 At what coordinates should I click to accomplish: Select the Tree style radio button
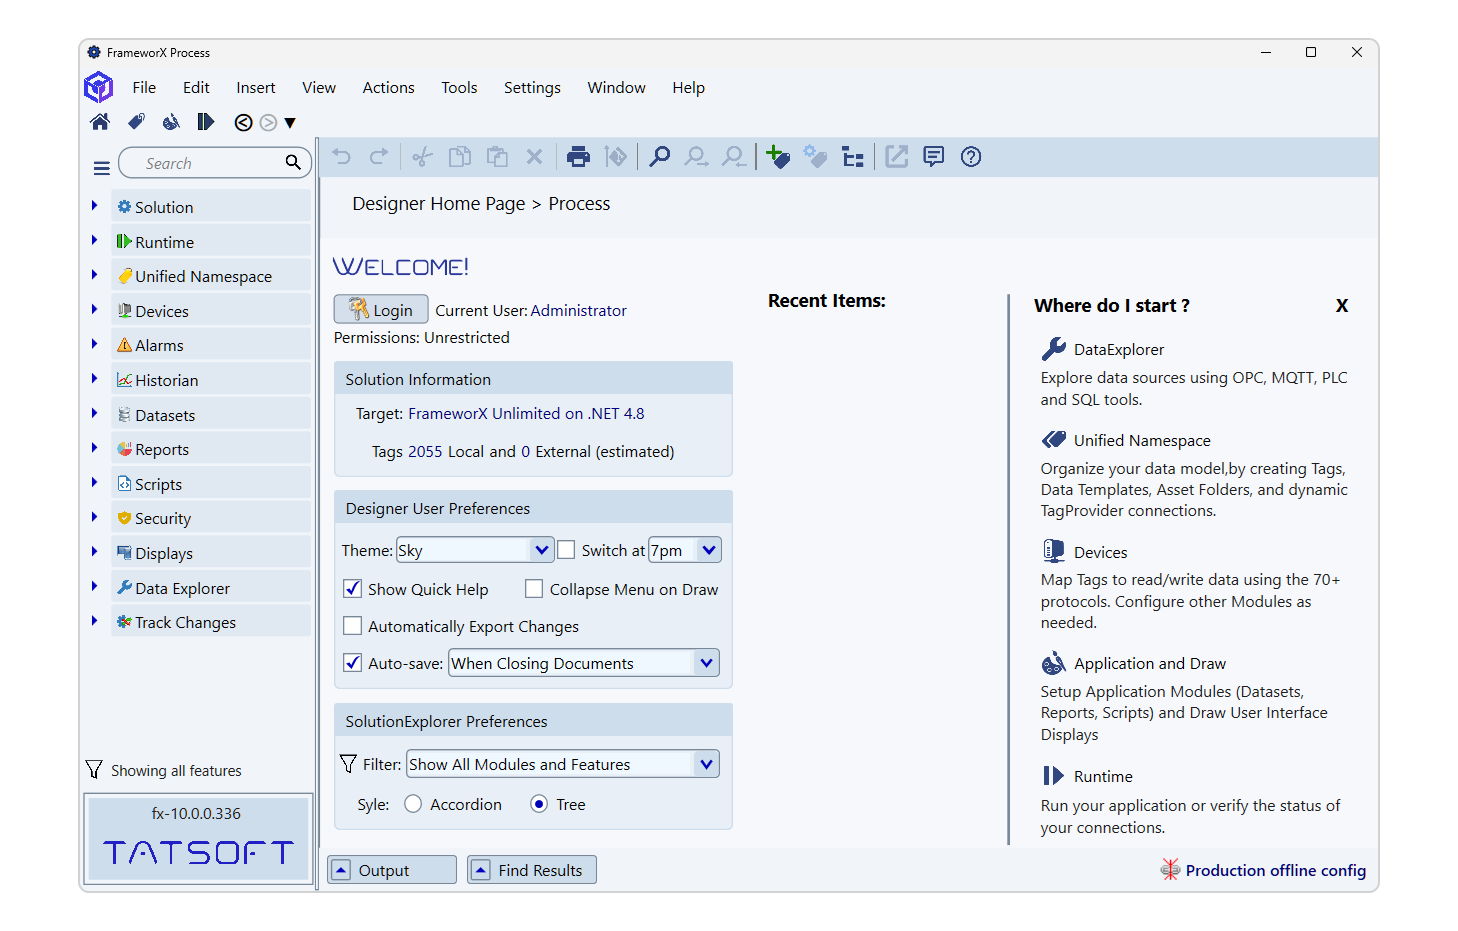tap(539, 804)
